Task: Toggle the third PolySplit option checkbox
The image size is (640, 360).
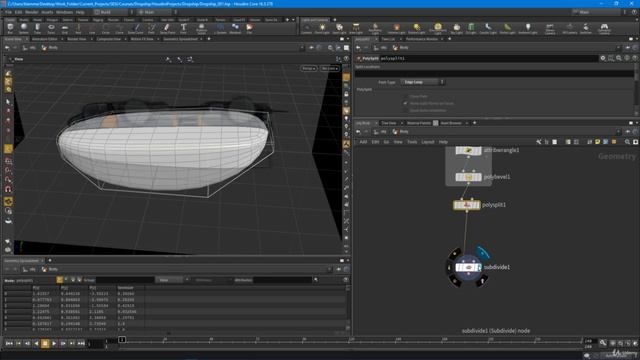Action: pos(406,110)
